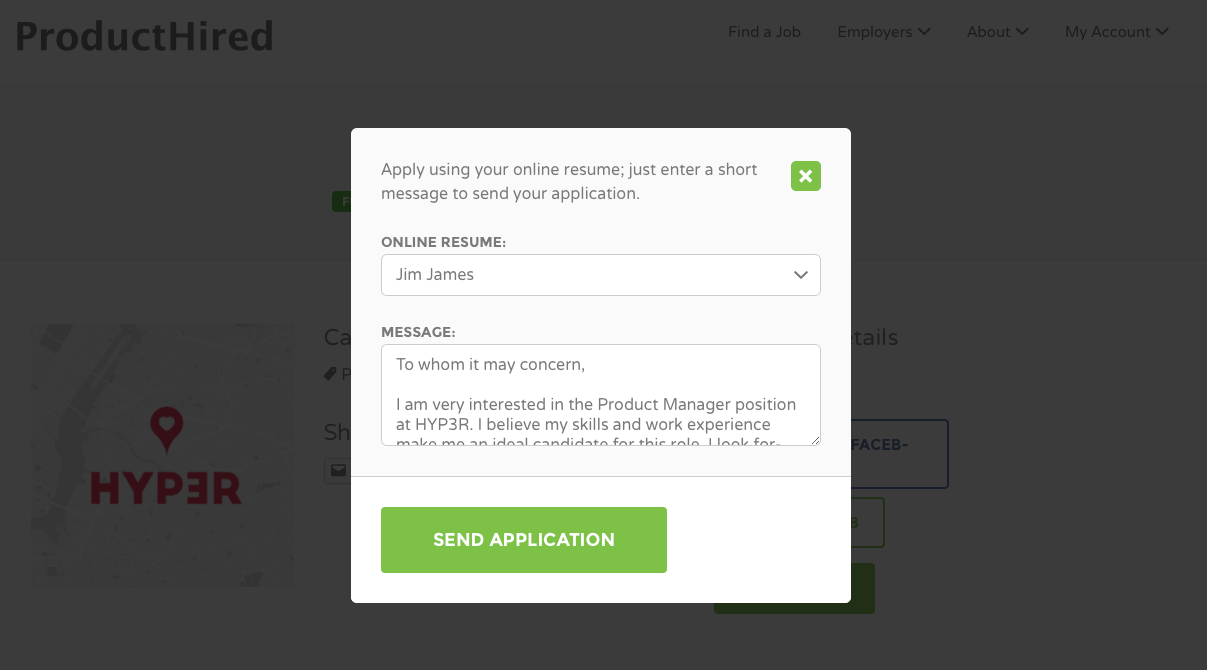Click the ProductHired site logo
This screenshot has height=670, width=1207.
(144, 37)
